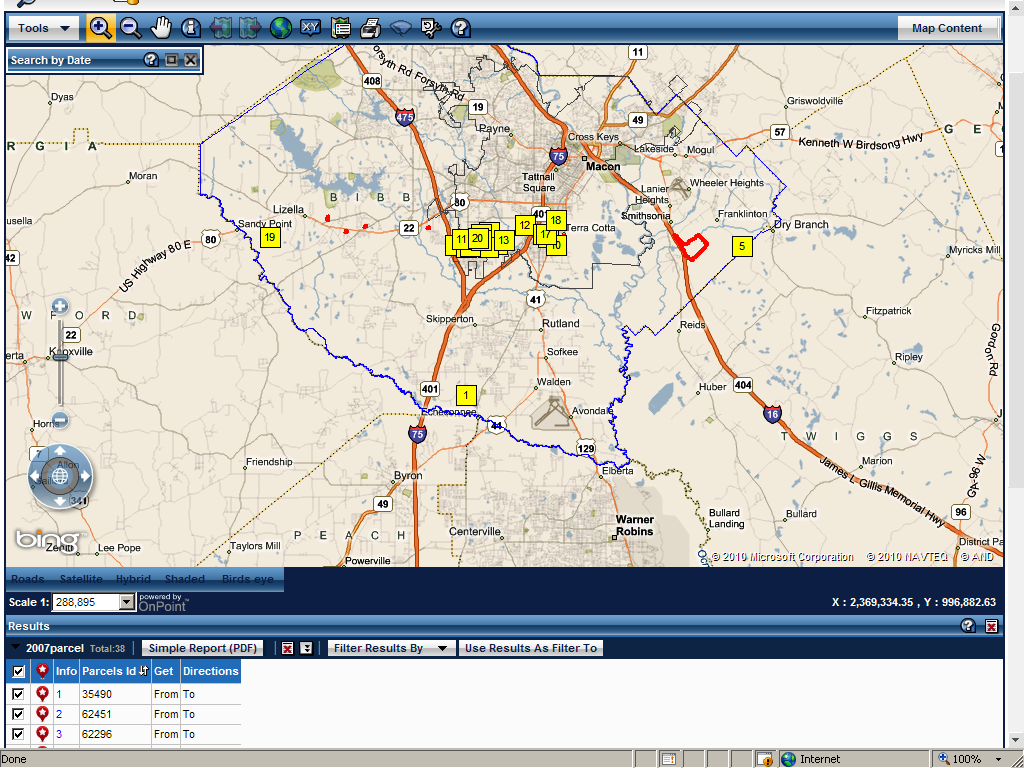Viewport: 1024px width, 768px height.
Task: Close the Search by Date panel
Action: [x=191, y=60]
